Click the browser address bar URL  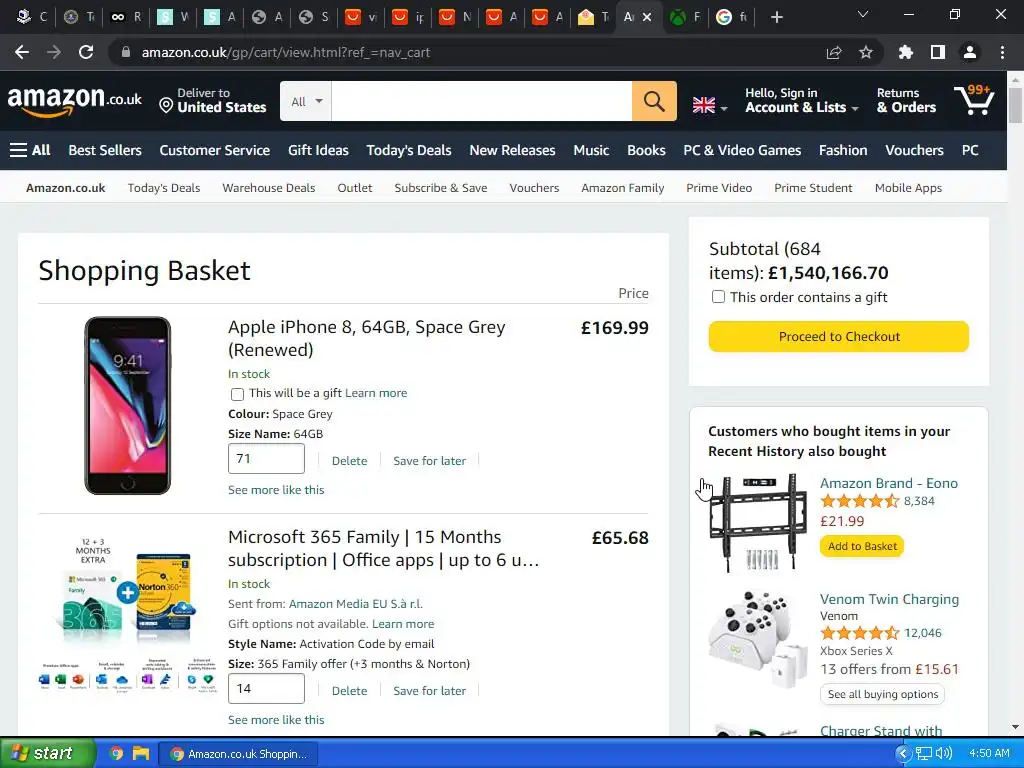pyautogui.click(x=285, y=52)
